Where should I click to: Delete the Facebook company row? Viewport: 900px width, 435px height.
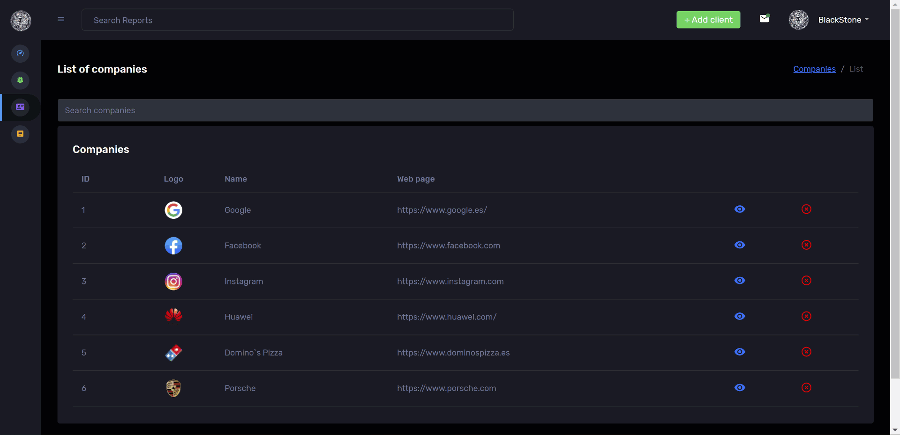click(x=806, y=245)
